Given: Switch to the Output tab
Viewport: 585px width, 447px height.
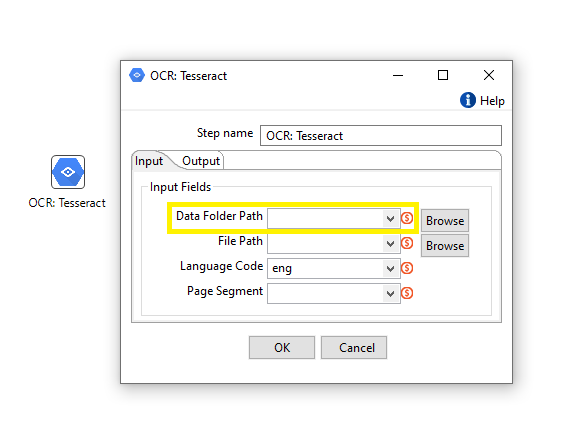Looking at the screenshot, I should click(x=201, y=161).
